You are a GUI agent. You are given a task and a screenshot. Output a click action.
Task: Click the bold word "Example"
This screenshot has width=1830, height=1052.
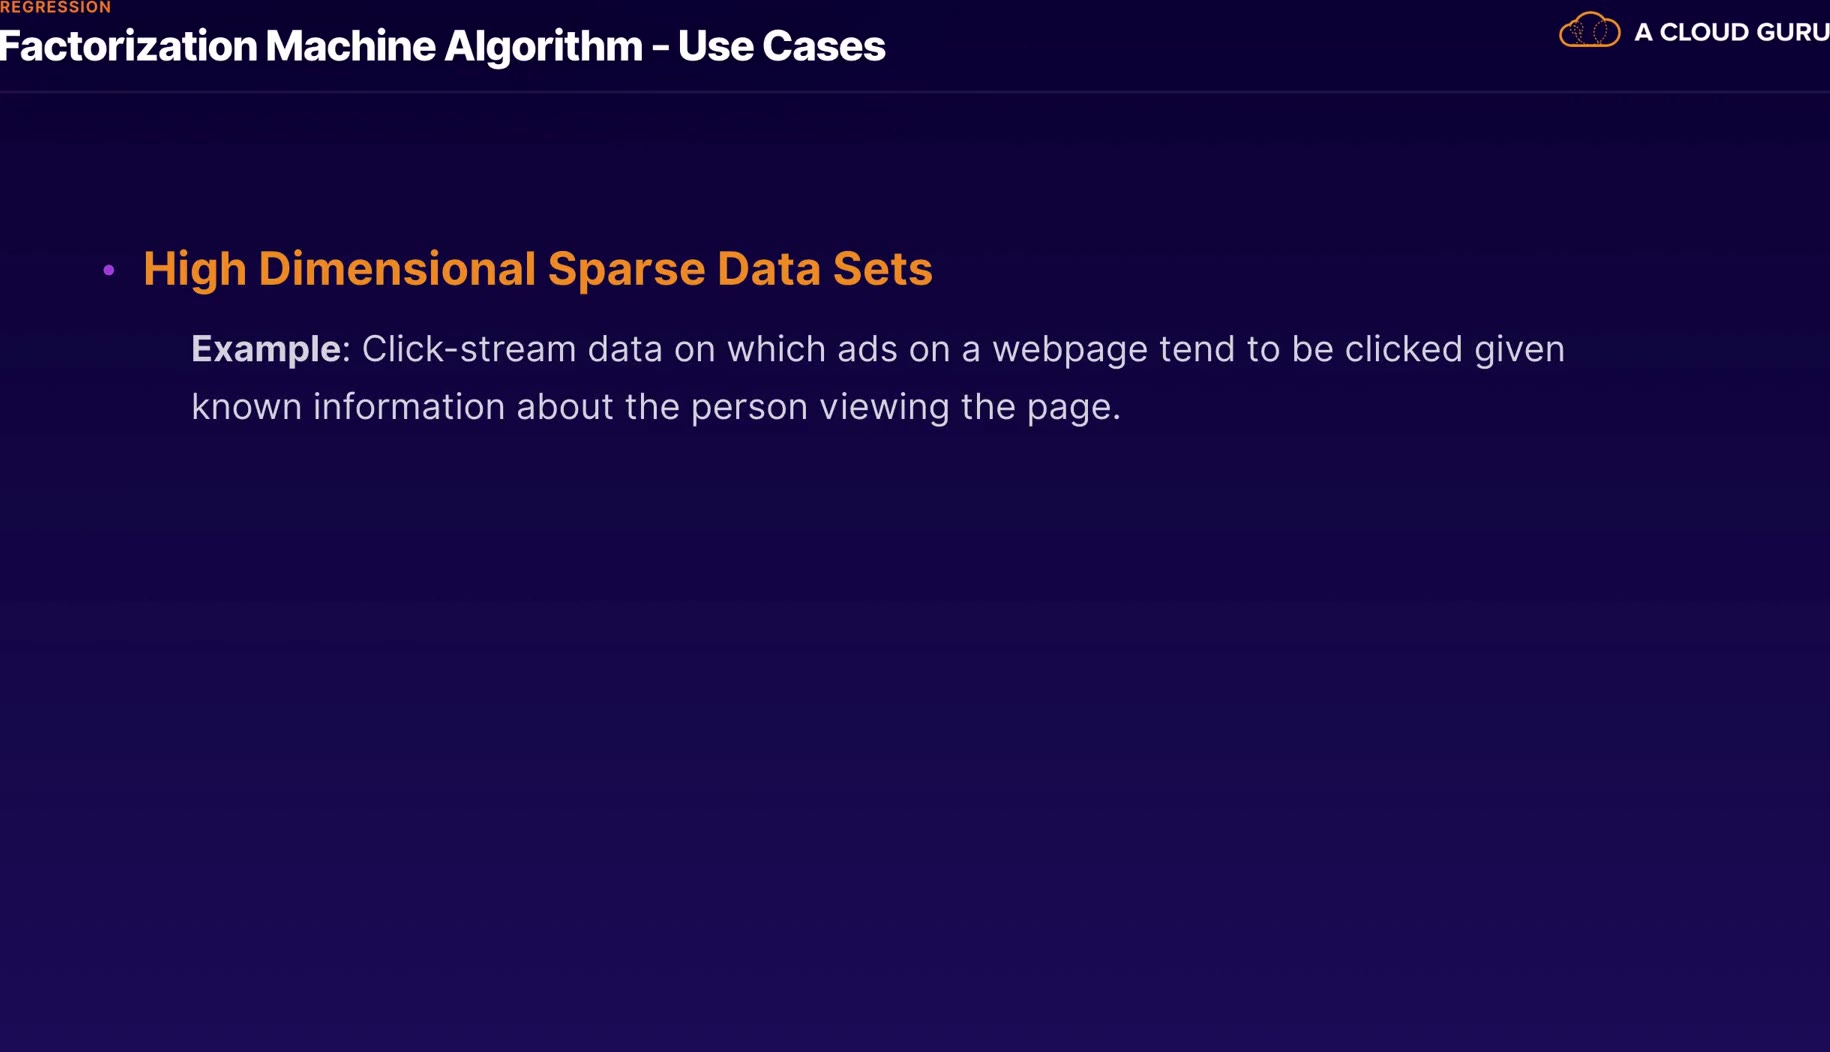click(x=265, y=349)
